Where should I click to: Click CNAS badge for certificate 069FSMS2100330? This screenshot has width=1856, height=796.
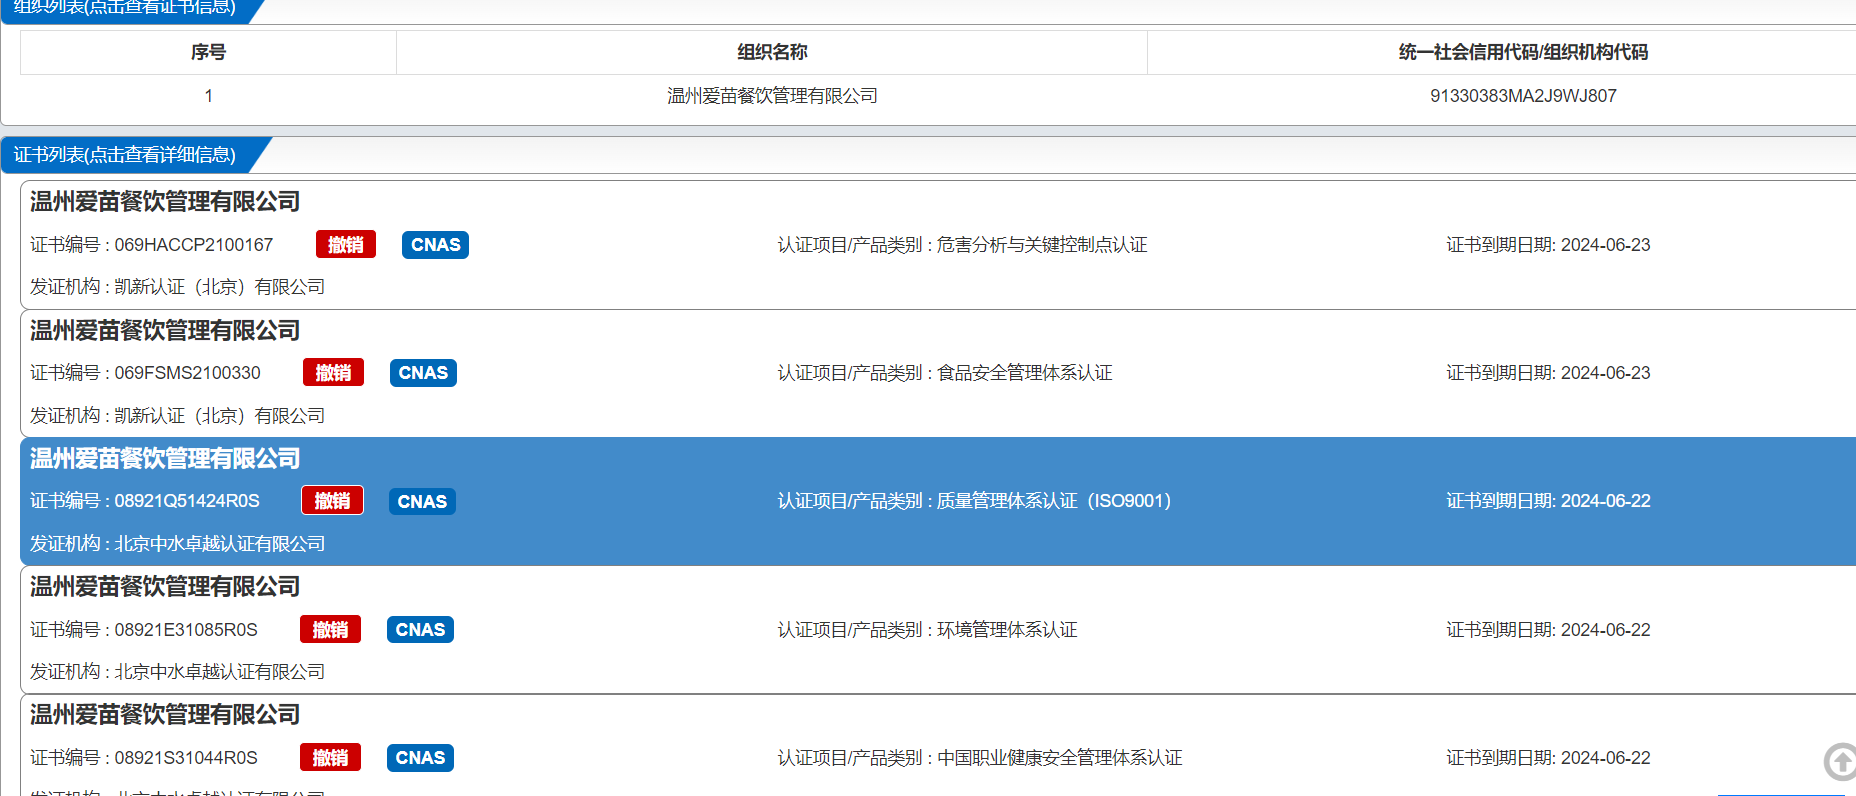[423, 373]
